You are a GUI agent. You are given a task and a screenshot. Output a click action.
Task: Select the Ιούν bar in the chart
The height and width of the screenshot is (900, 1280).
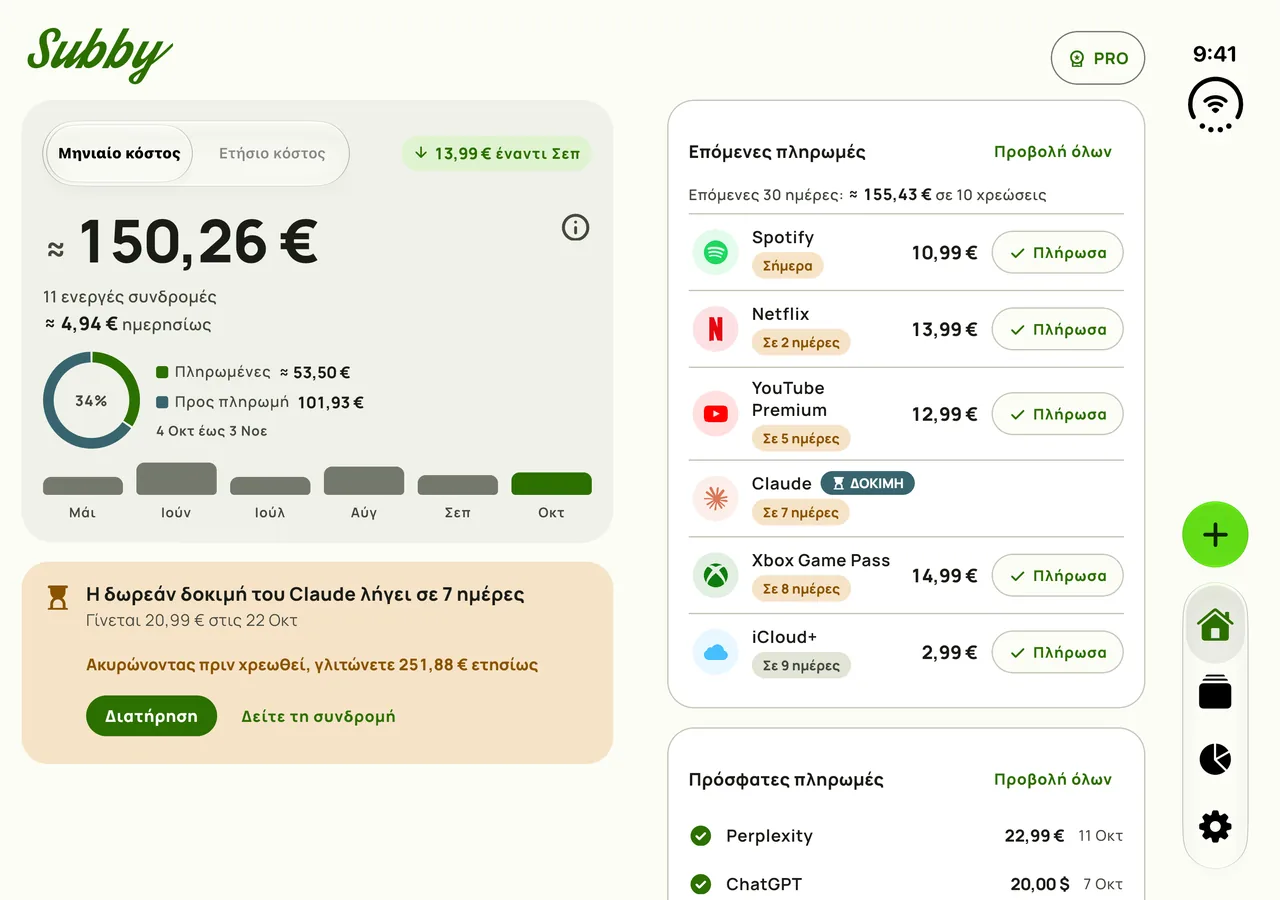point(176,479)
